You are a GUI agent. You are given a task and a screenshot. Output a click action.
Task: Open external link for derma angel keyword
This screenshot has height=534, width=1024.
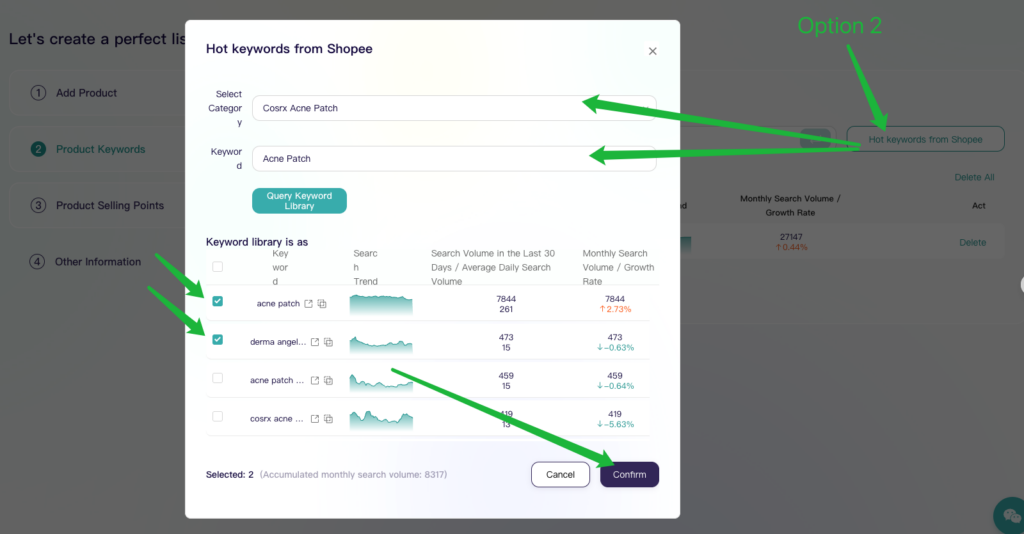point(315,342)
